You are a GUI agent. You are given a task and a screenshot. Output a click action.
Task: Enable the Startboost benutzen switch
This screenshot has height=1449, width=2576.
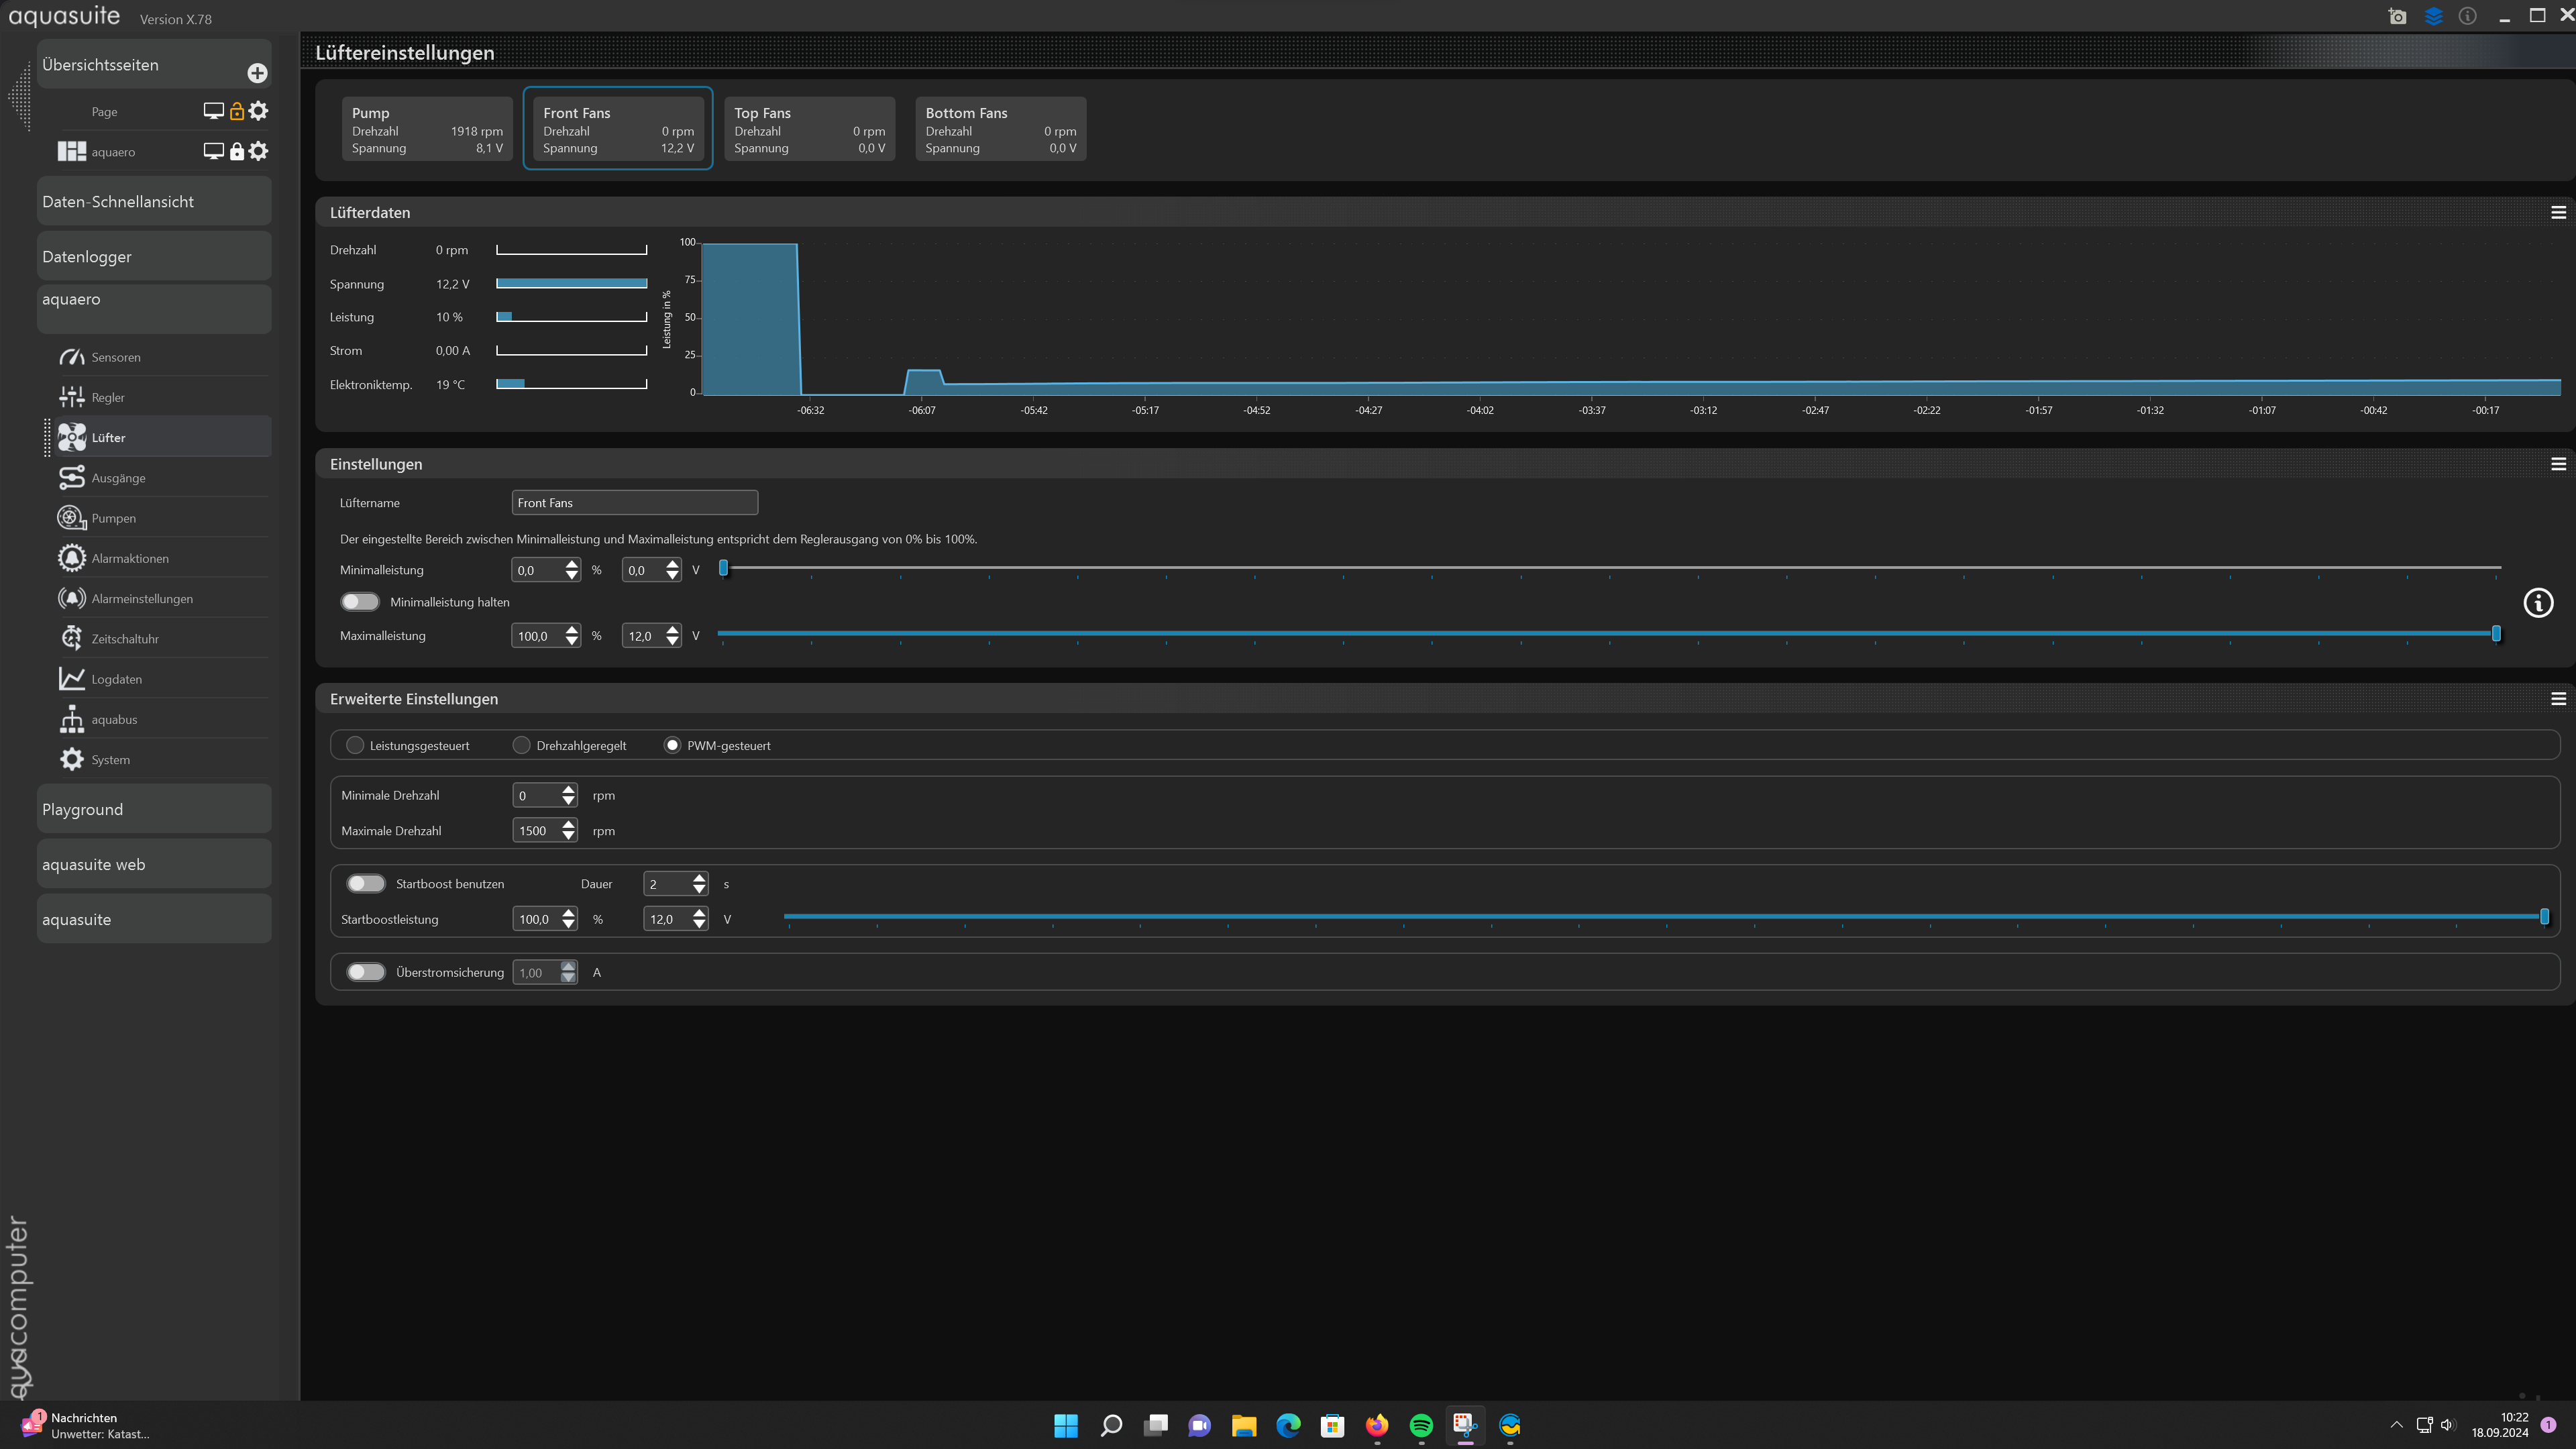(365, 884)
